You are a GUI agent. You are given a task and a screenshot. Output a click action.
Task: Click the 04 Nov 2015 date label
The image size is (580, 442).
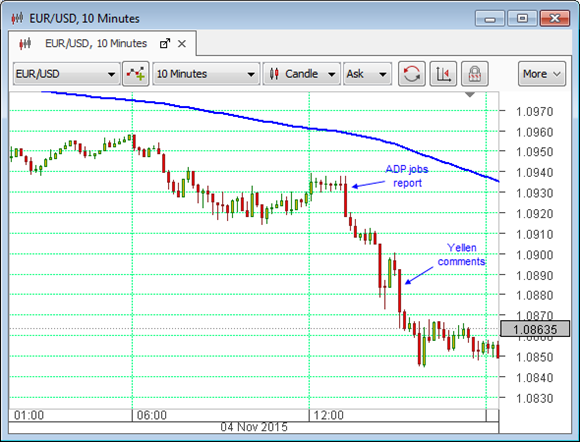tap(254, 427)
